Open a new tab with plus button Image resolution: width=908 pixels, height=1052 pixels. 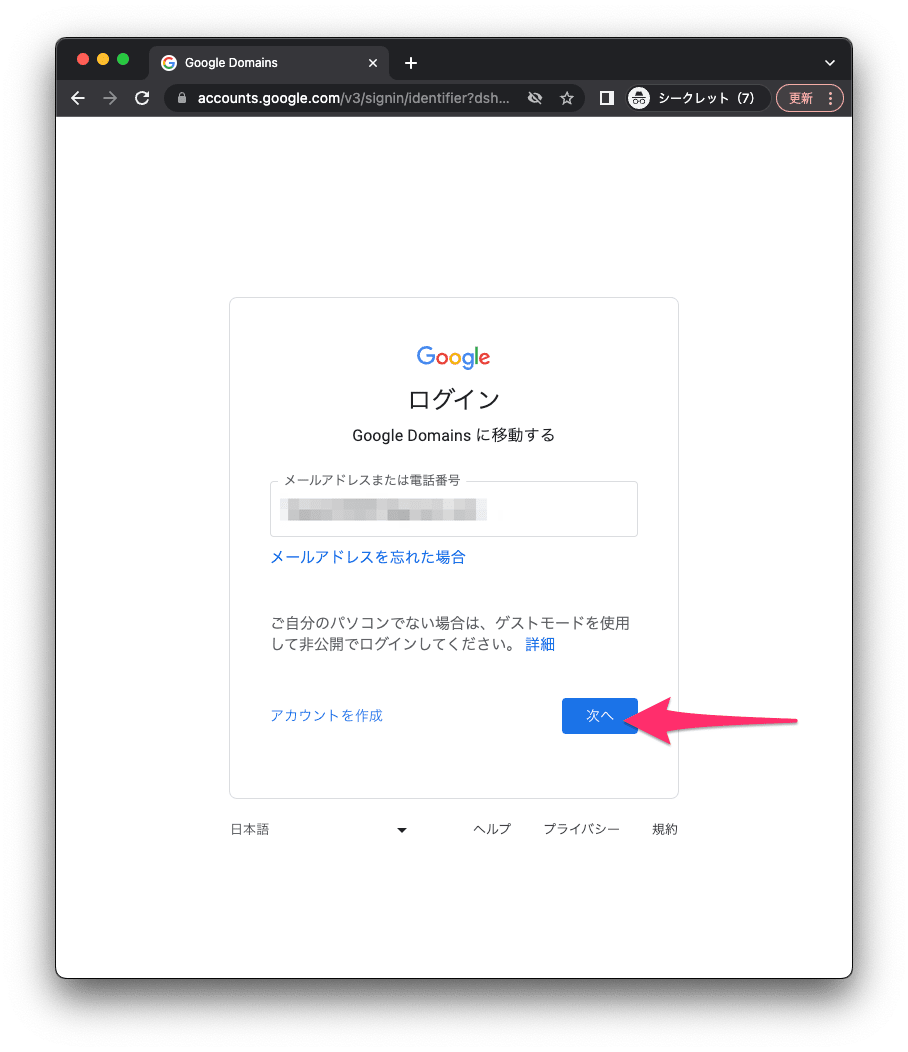click(411, 63)
